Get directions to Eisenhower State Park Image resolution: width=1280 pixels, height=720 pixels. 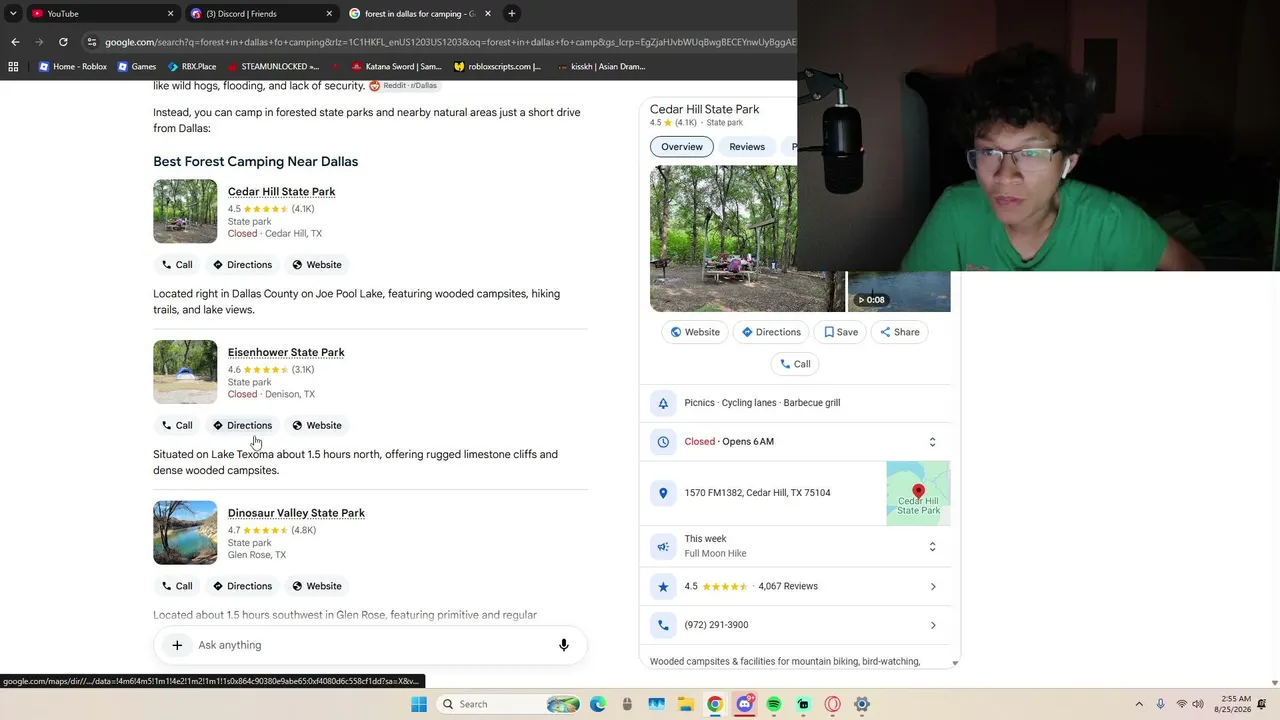click(x=242, y=425)
